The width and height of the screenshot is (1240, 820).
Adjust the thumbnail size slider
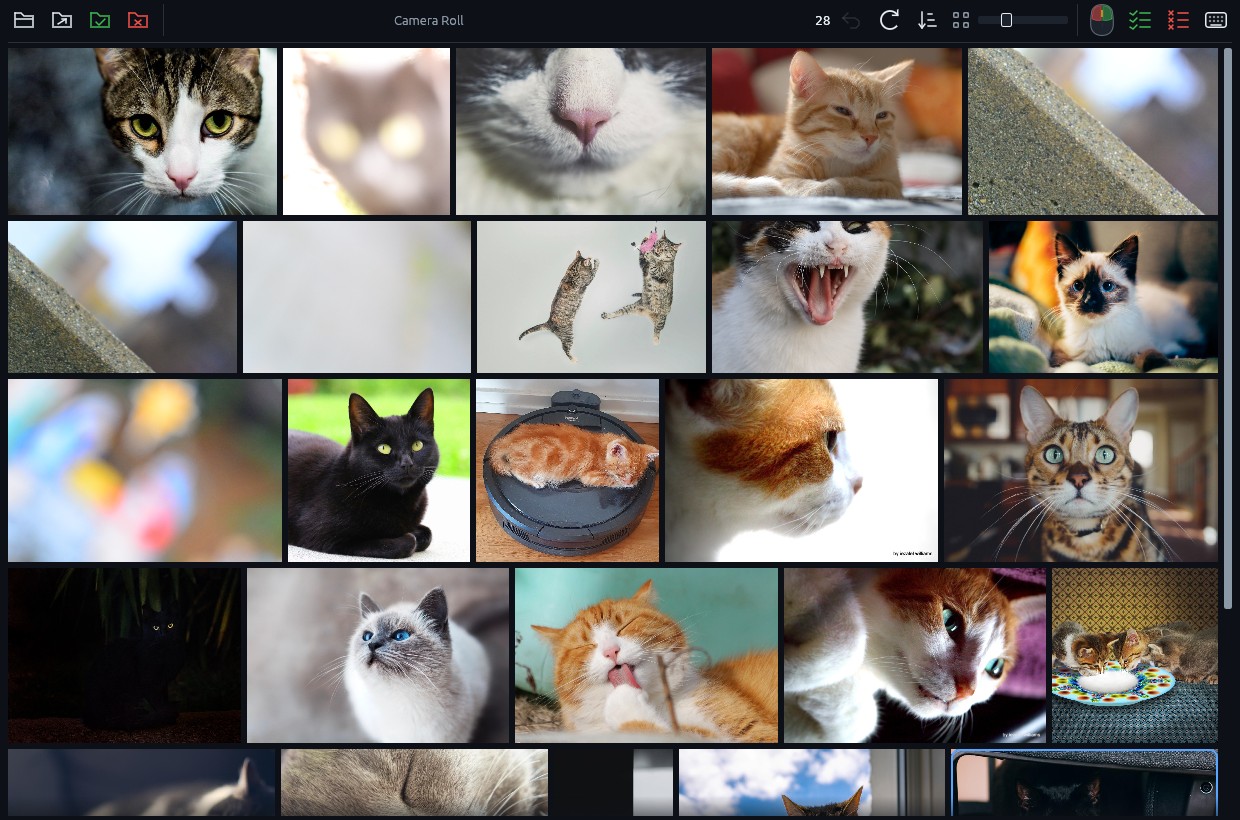click(x=1022, y=20)
